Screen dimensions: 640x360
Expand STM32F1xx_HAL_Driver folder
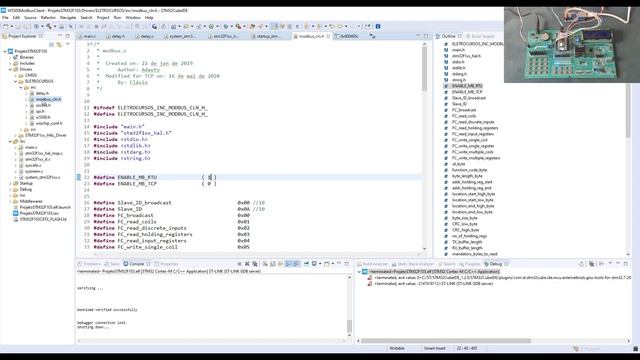point(16,136)
